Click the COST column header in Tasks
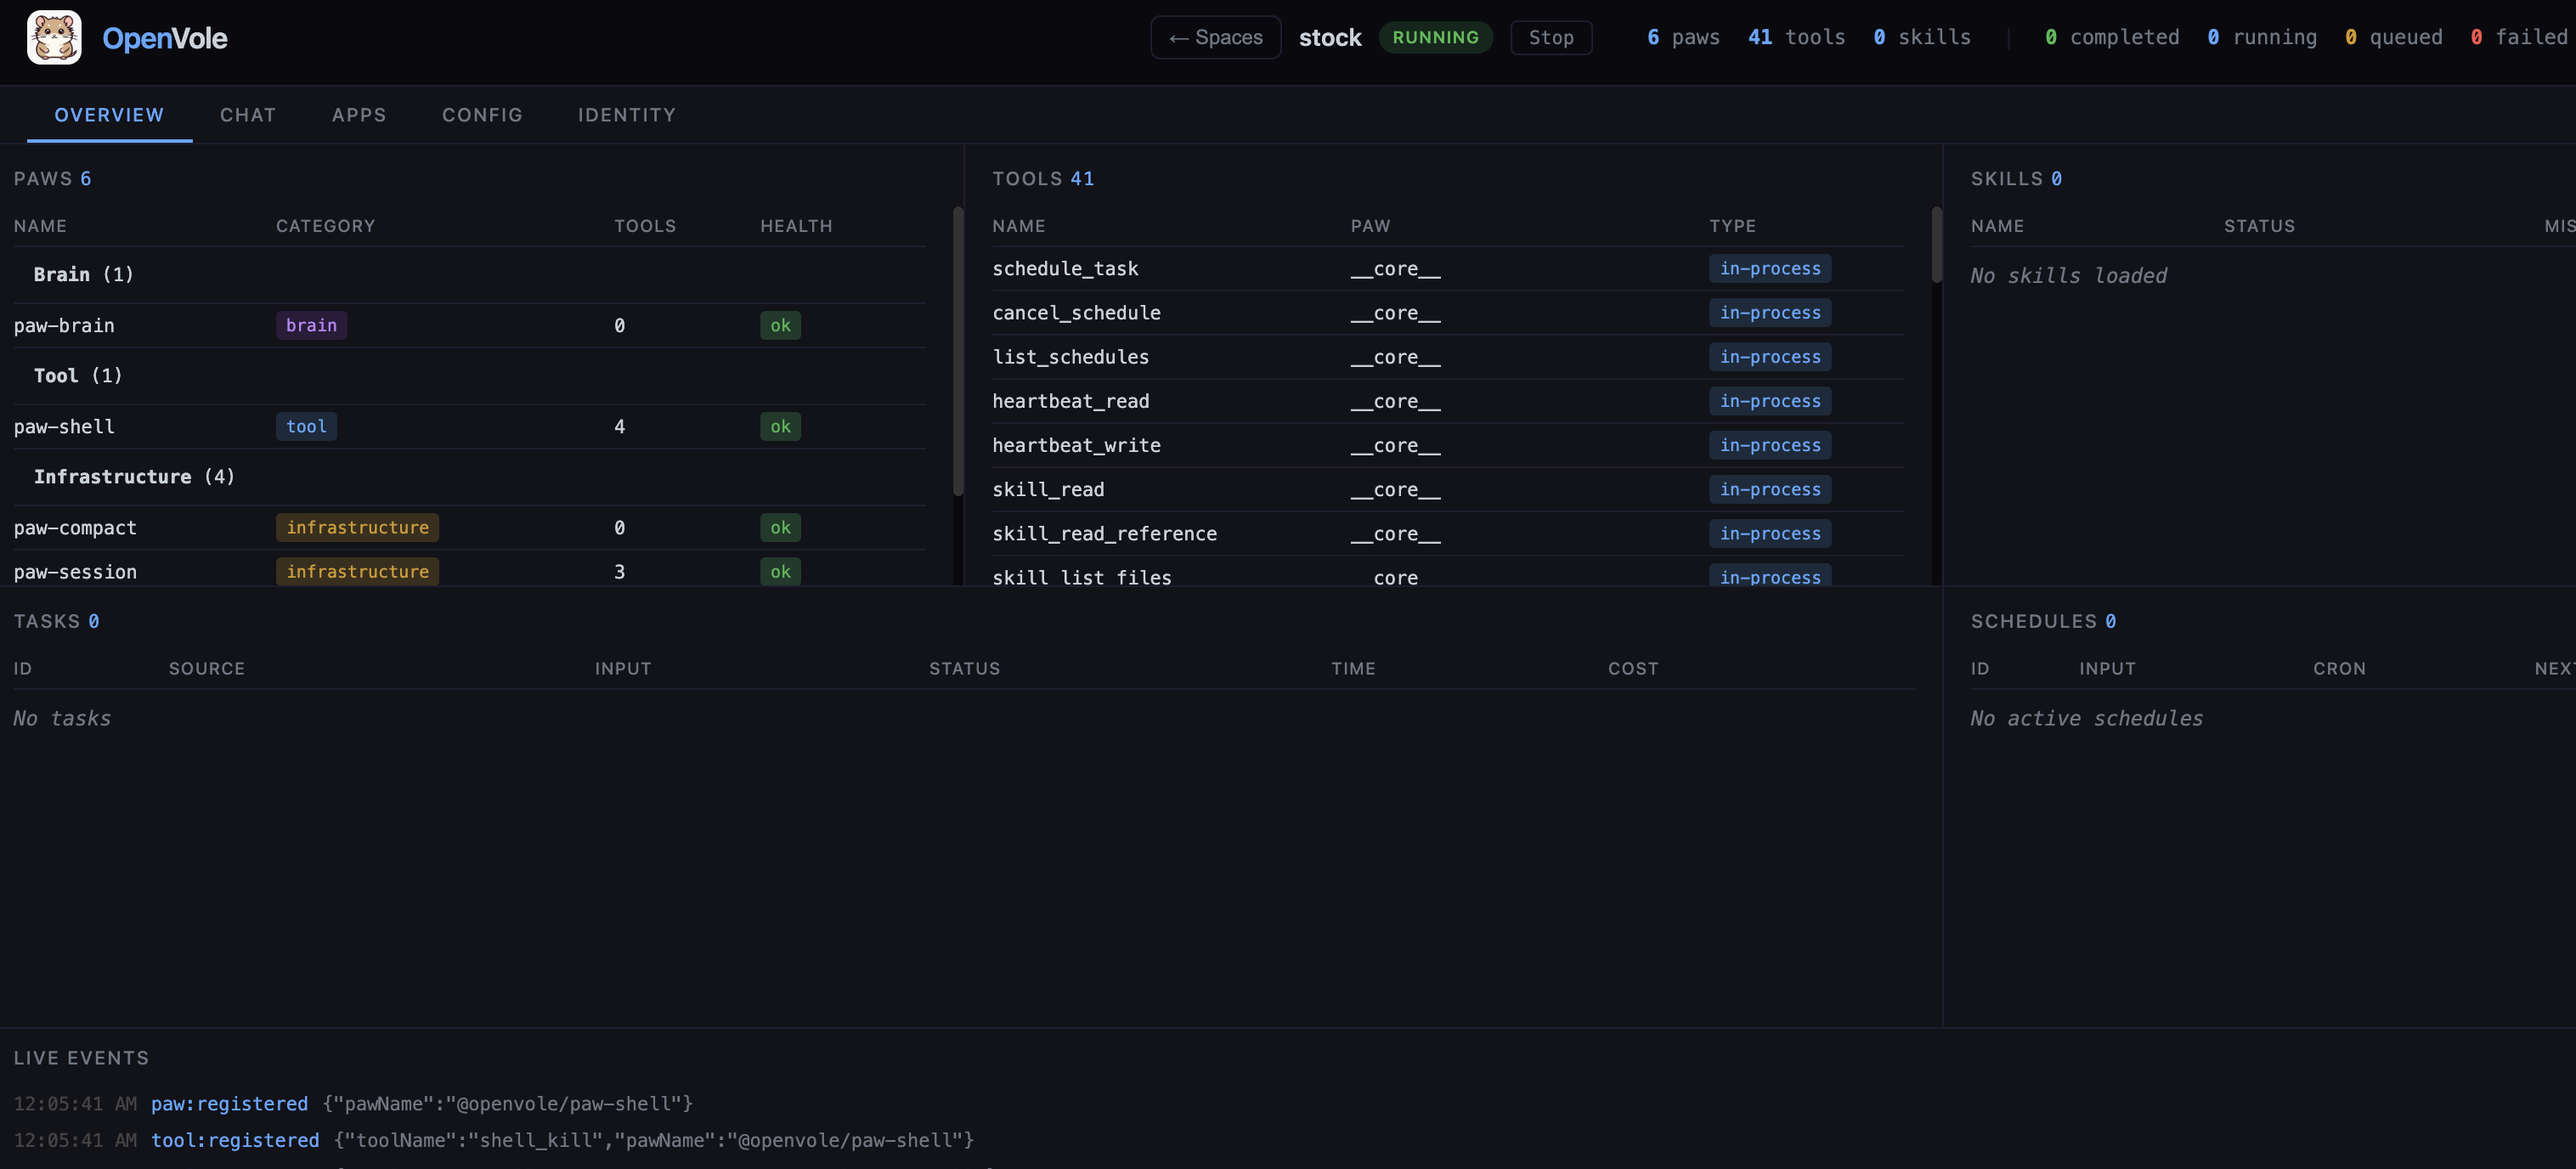The width and height of the screenshot is (2576, 1169). (x=1633, y=668)
